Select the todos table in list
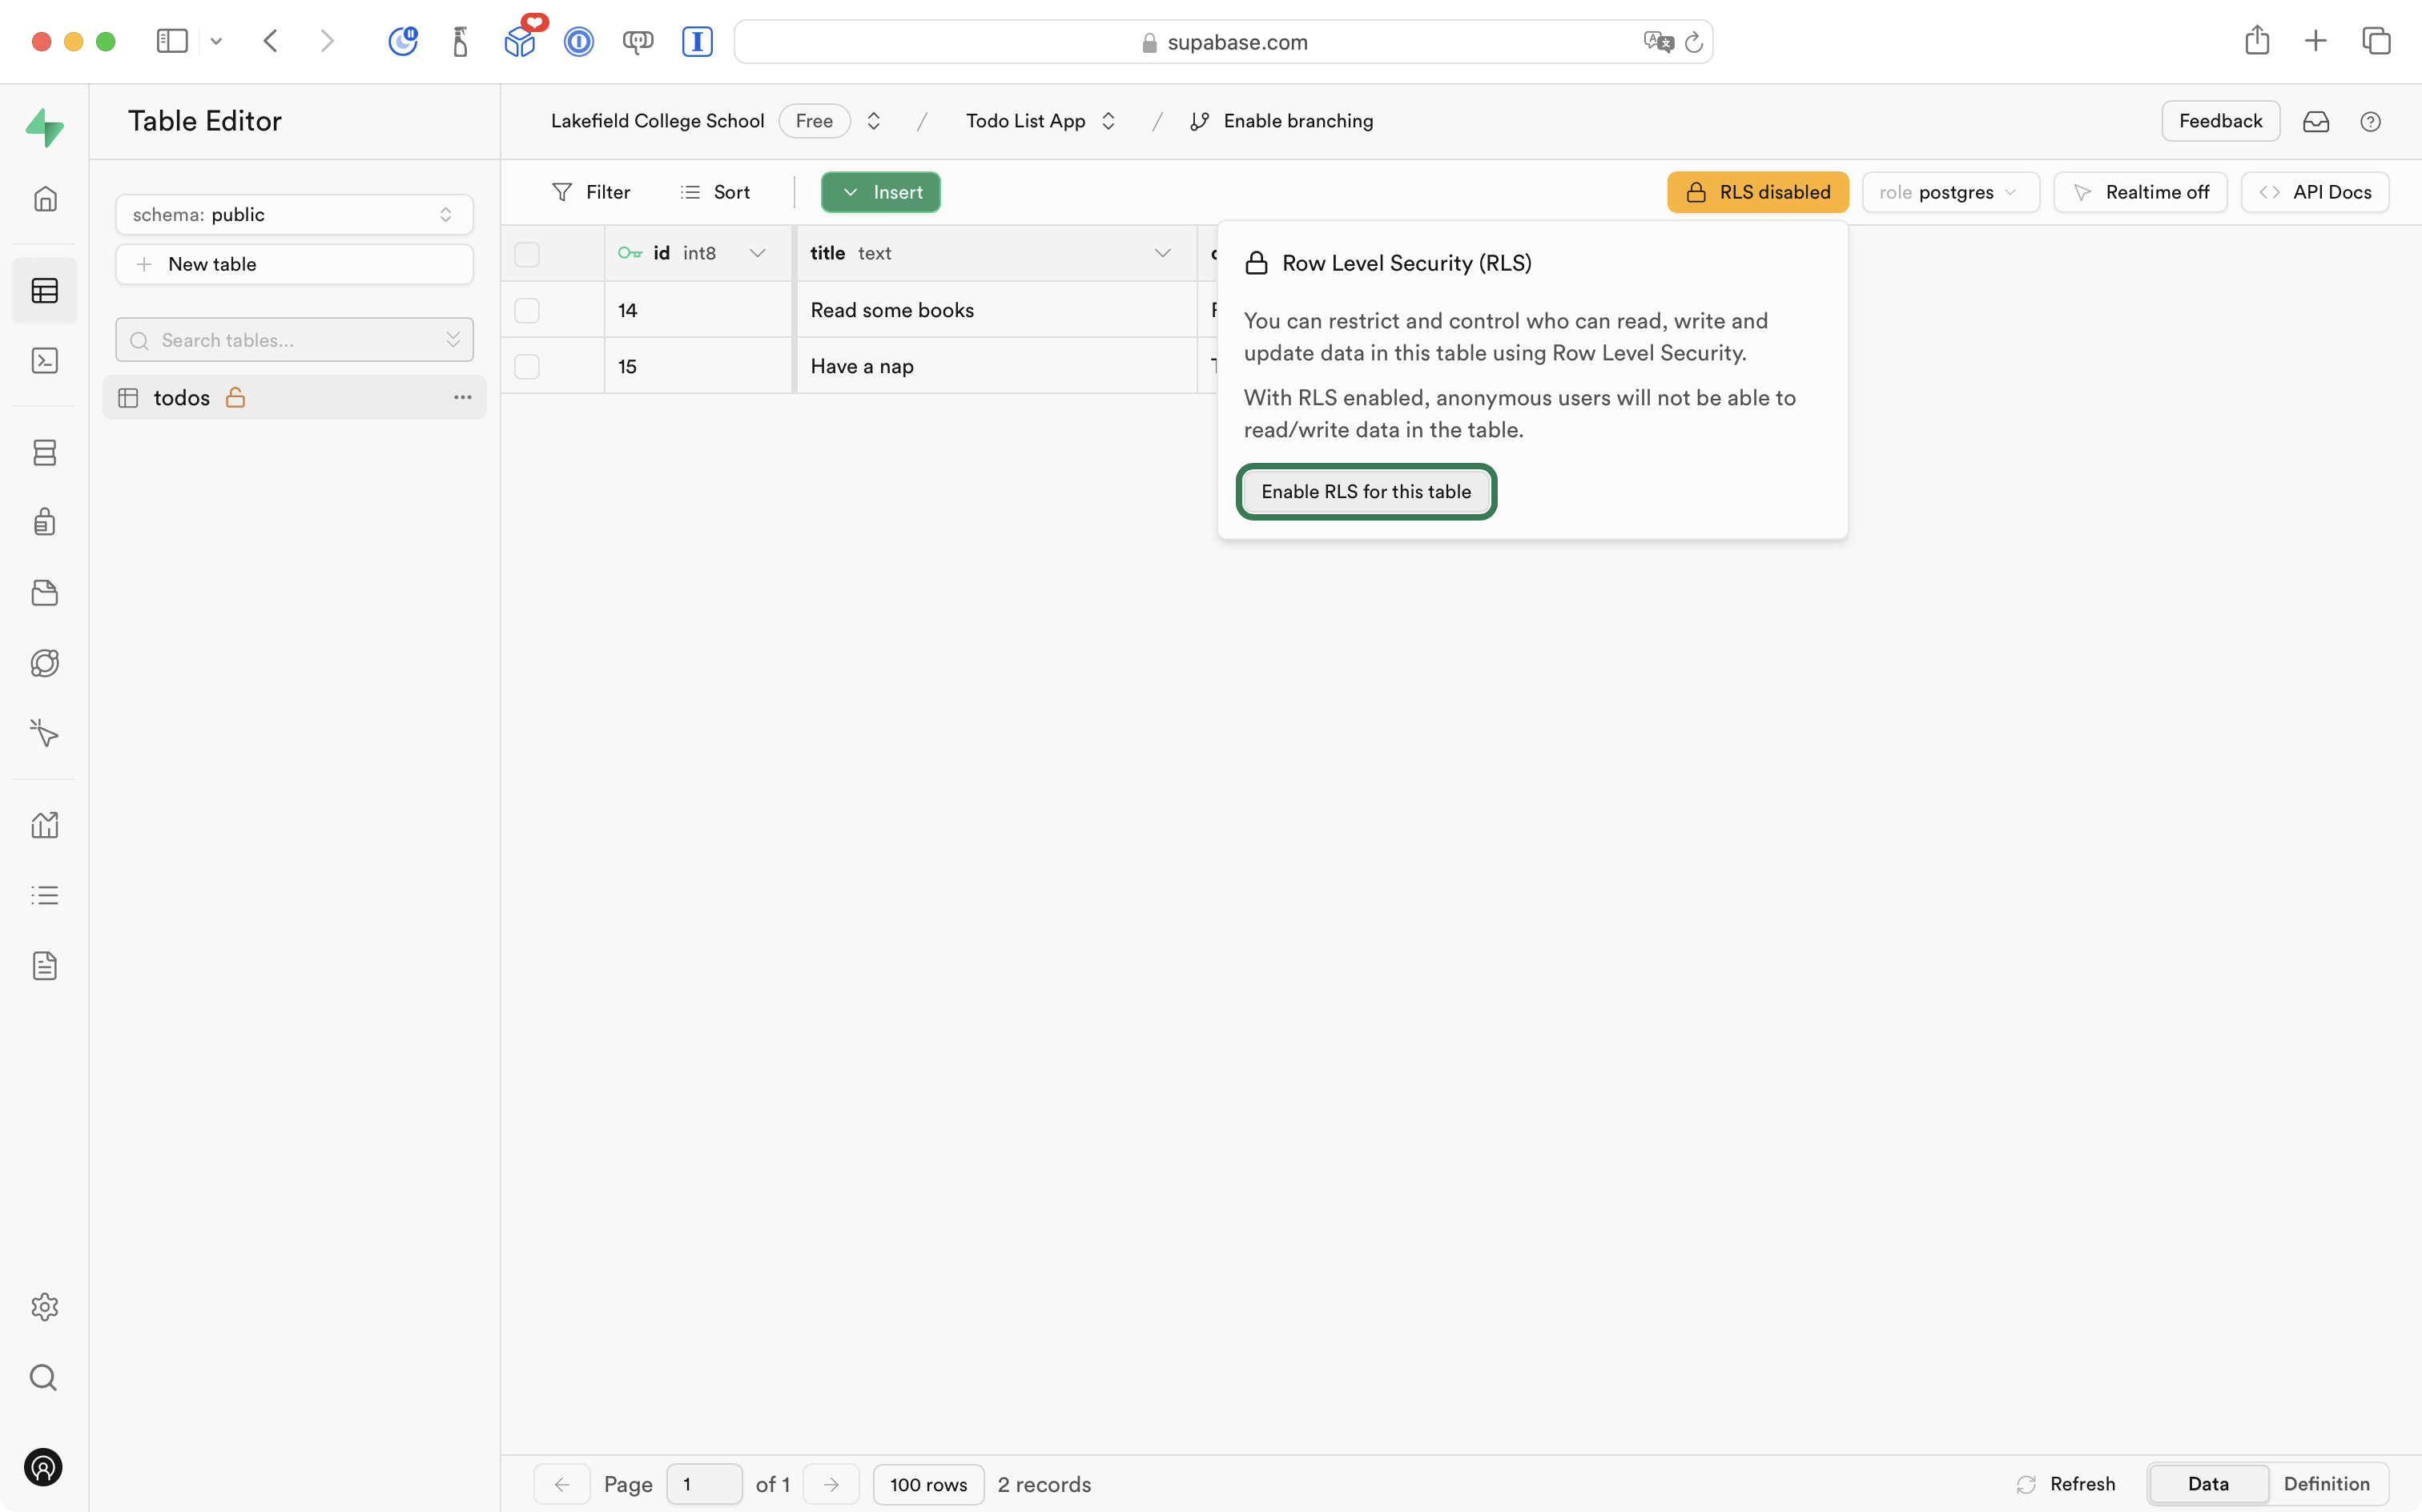The image size is (2422, 1512). pos(182,398)
